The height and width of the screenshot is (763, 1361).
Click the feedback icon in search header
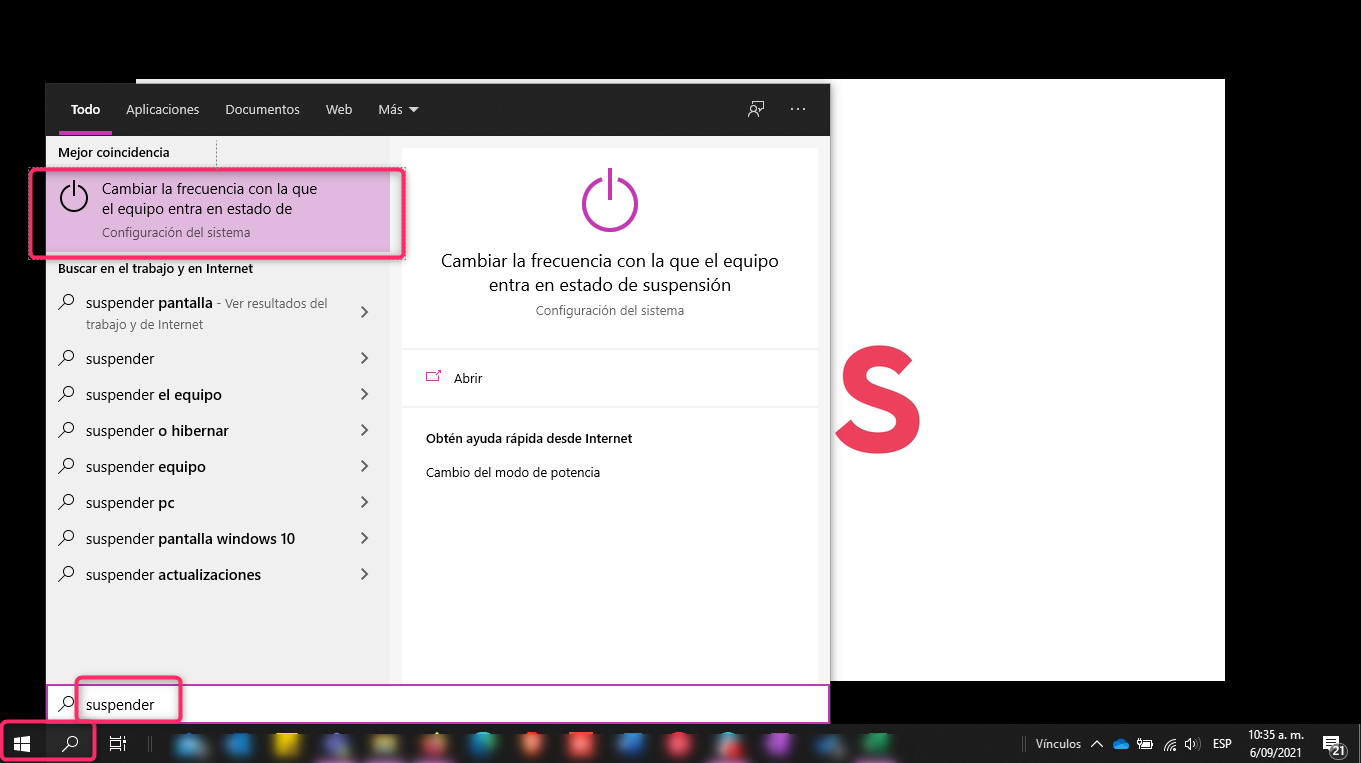click(x=756, y=109)
